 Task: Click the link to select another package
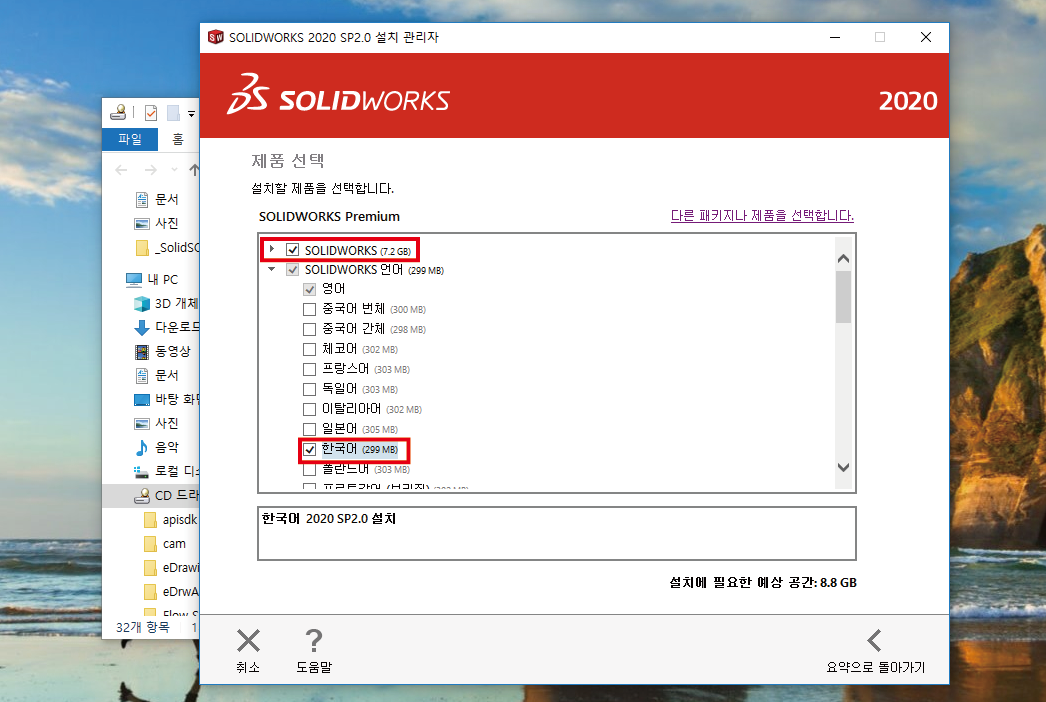point(762,216)
